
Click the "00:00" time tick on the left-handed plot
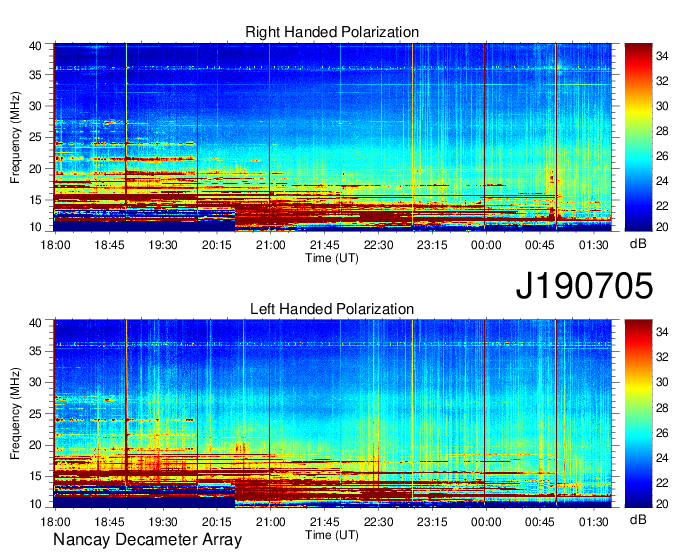tap(486, 522)
